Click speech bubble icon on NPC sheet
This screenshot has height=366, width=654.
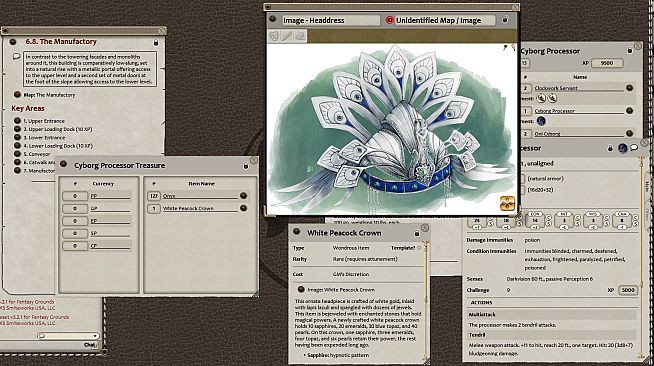634,148
